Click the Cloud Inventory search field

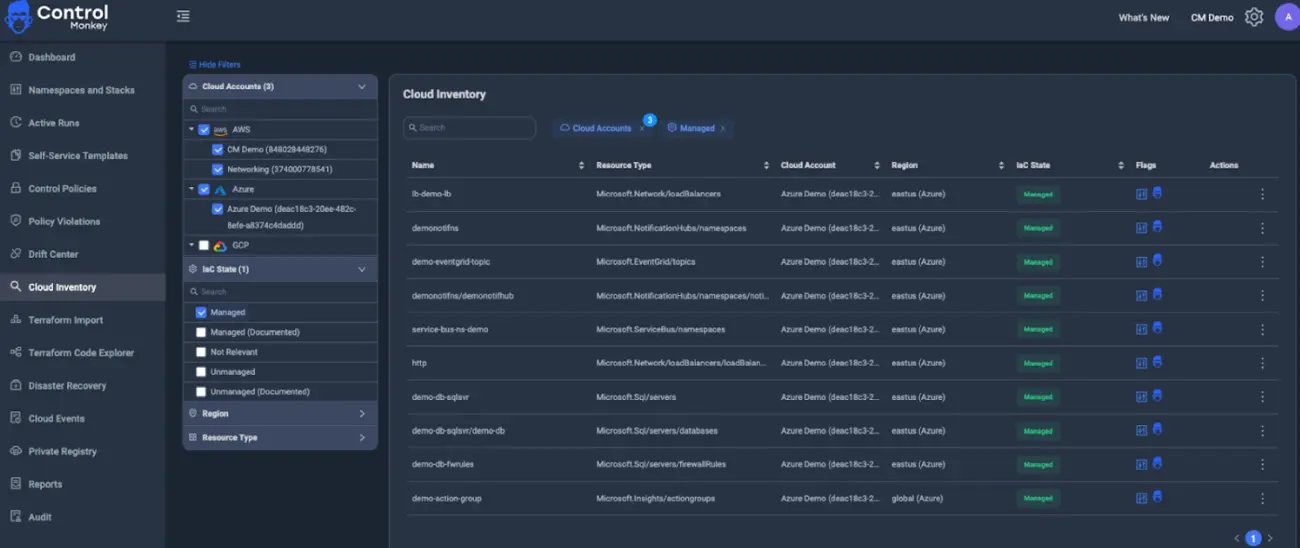[470, 128]
